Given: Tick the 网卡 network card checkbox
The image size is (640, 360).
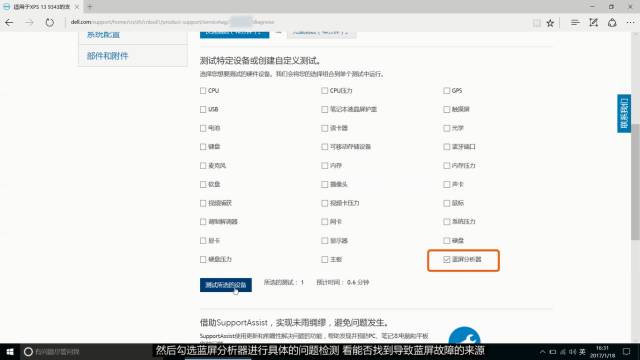Looking at the screenshot, I should (x=324, y=222).
